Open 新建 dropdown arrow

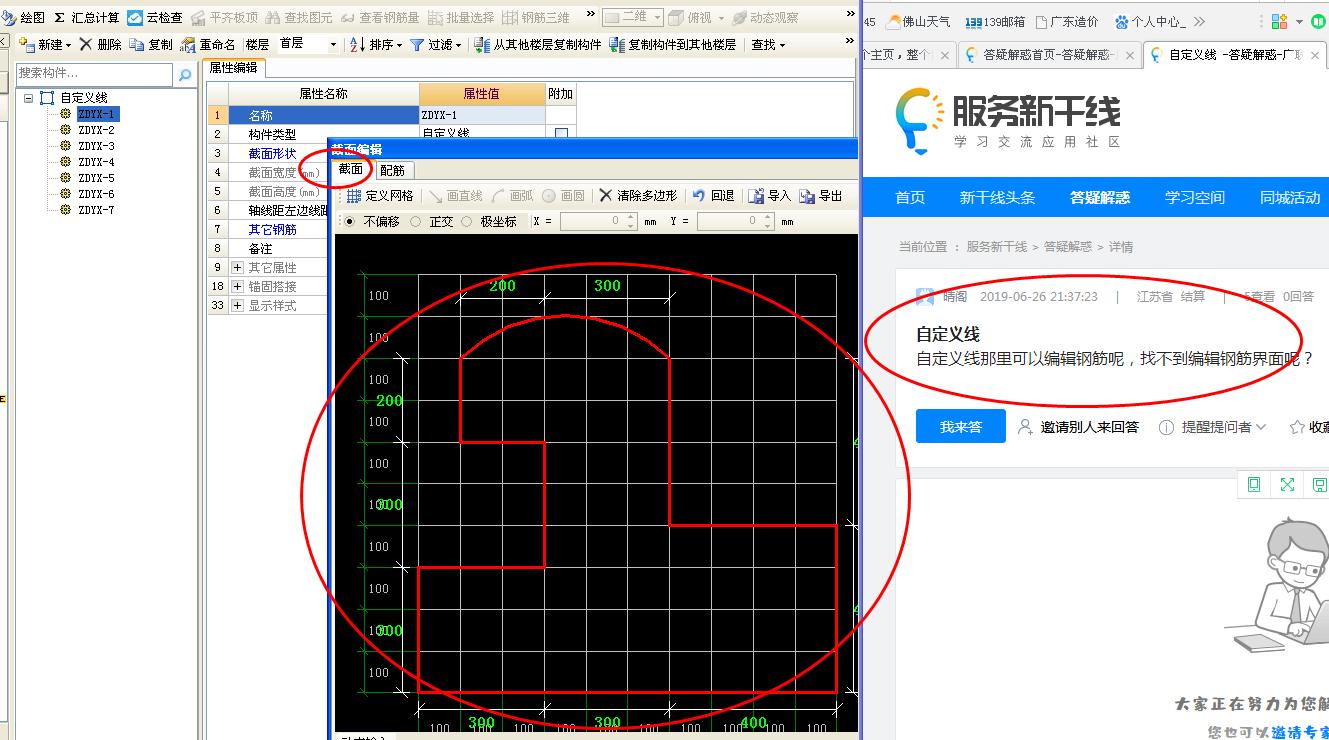click(x=68, y=45)
